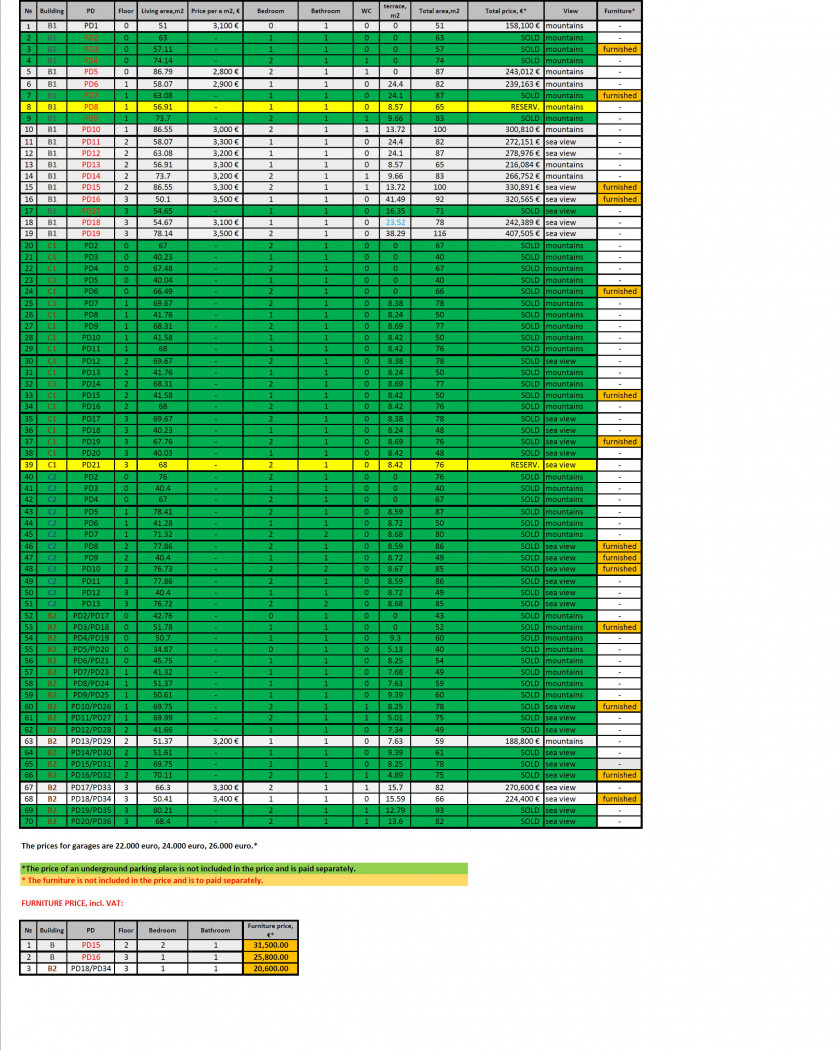
Task: Click the garage prices note text
Action: pyautogui.click(x=139, y=846)
